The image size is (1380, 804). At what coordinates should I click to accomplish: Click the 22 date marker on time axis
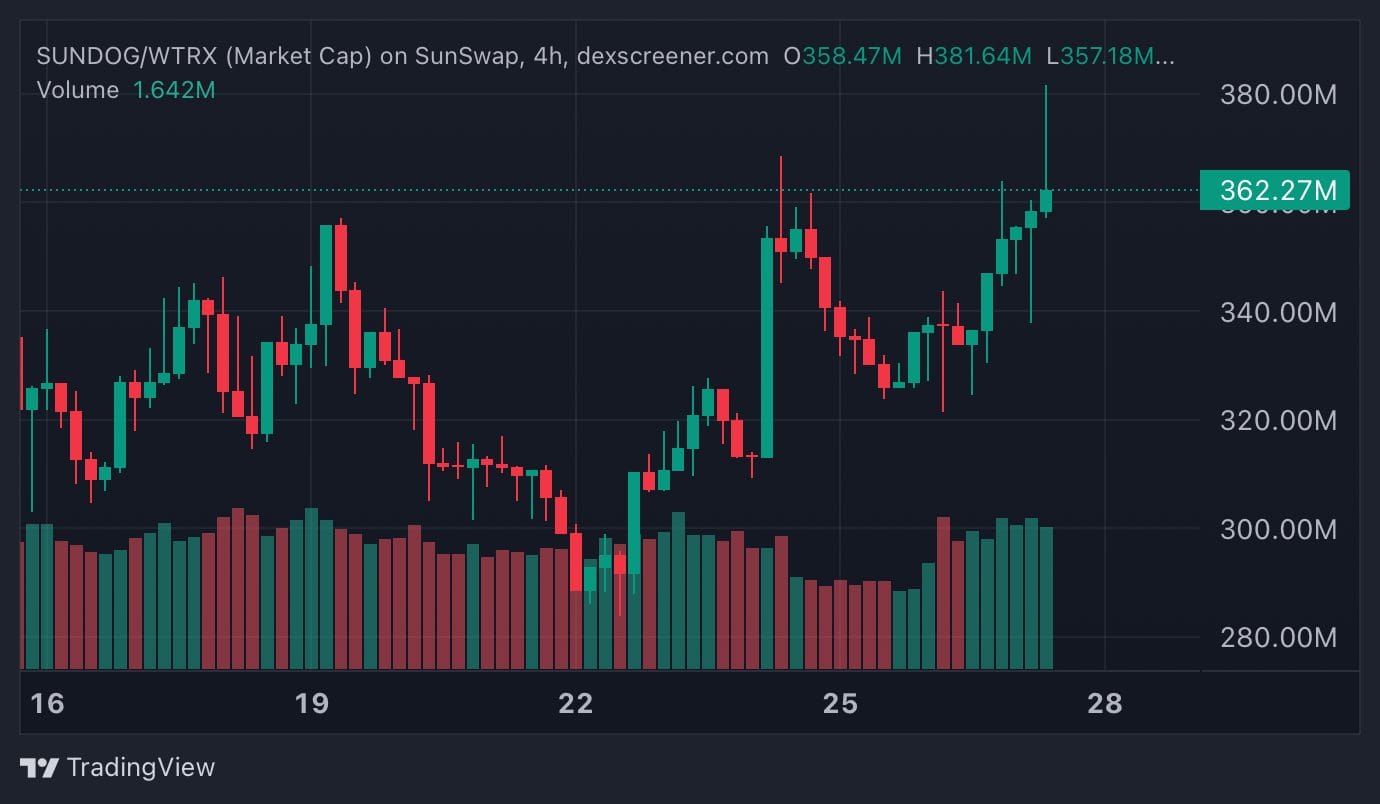[x=576, y=704]
